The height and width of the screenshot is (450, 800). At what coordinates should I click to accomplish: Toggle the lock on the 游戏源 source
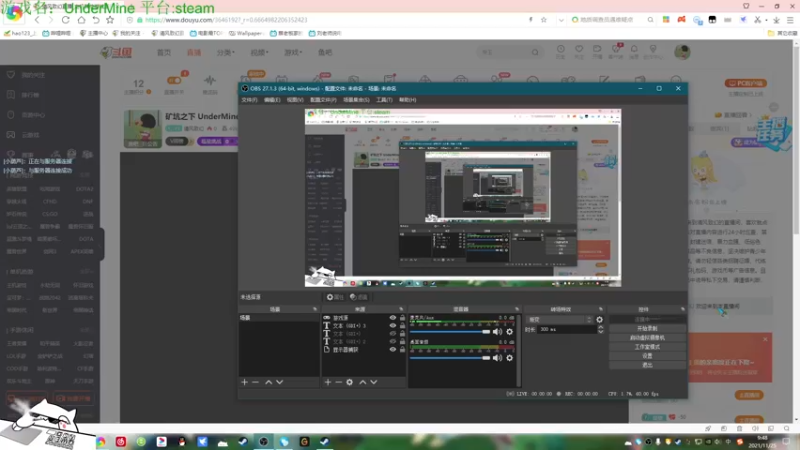[403, 318]
